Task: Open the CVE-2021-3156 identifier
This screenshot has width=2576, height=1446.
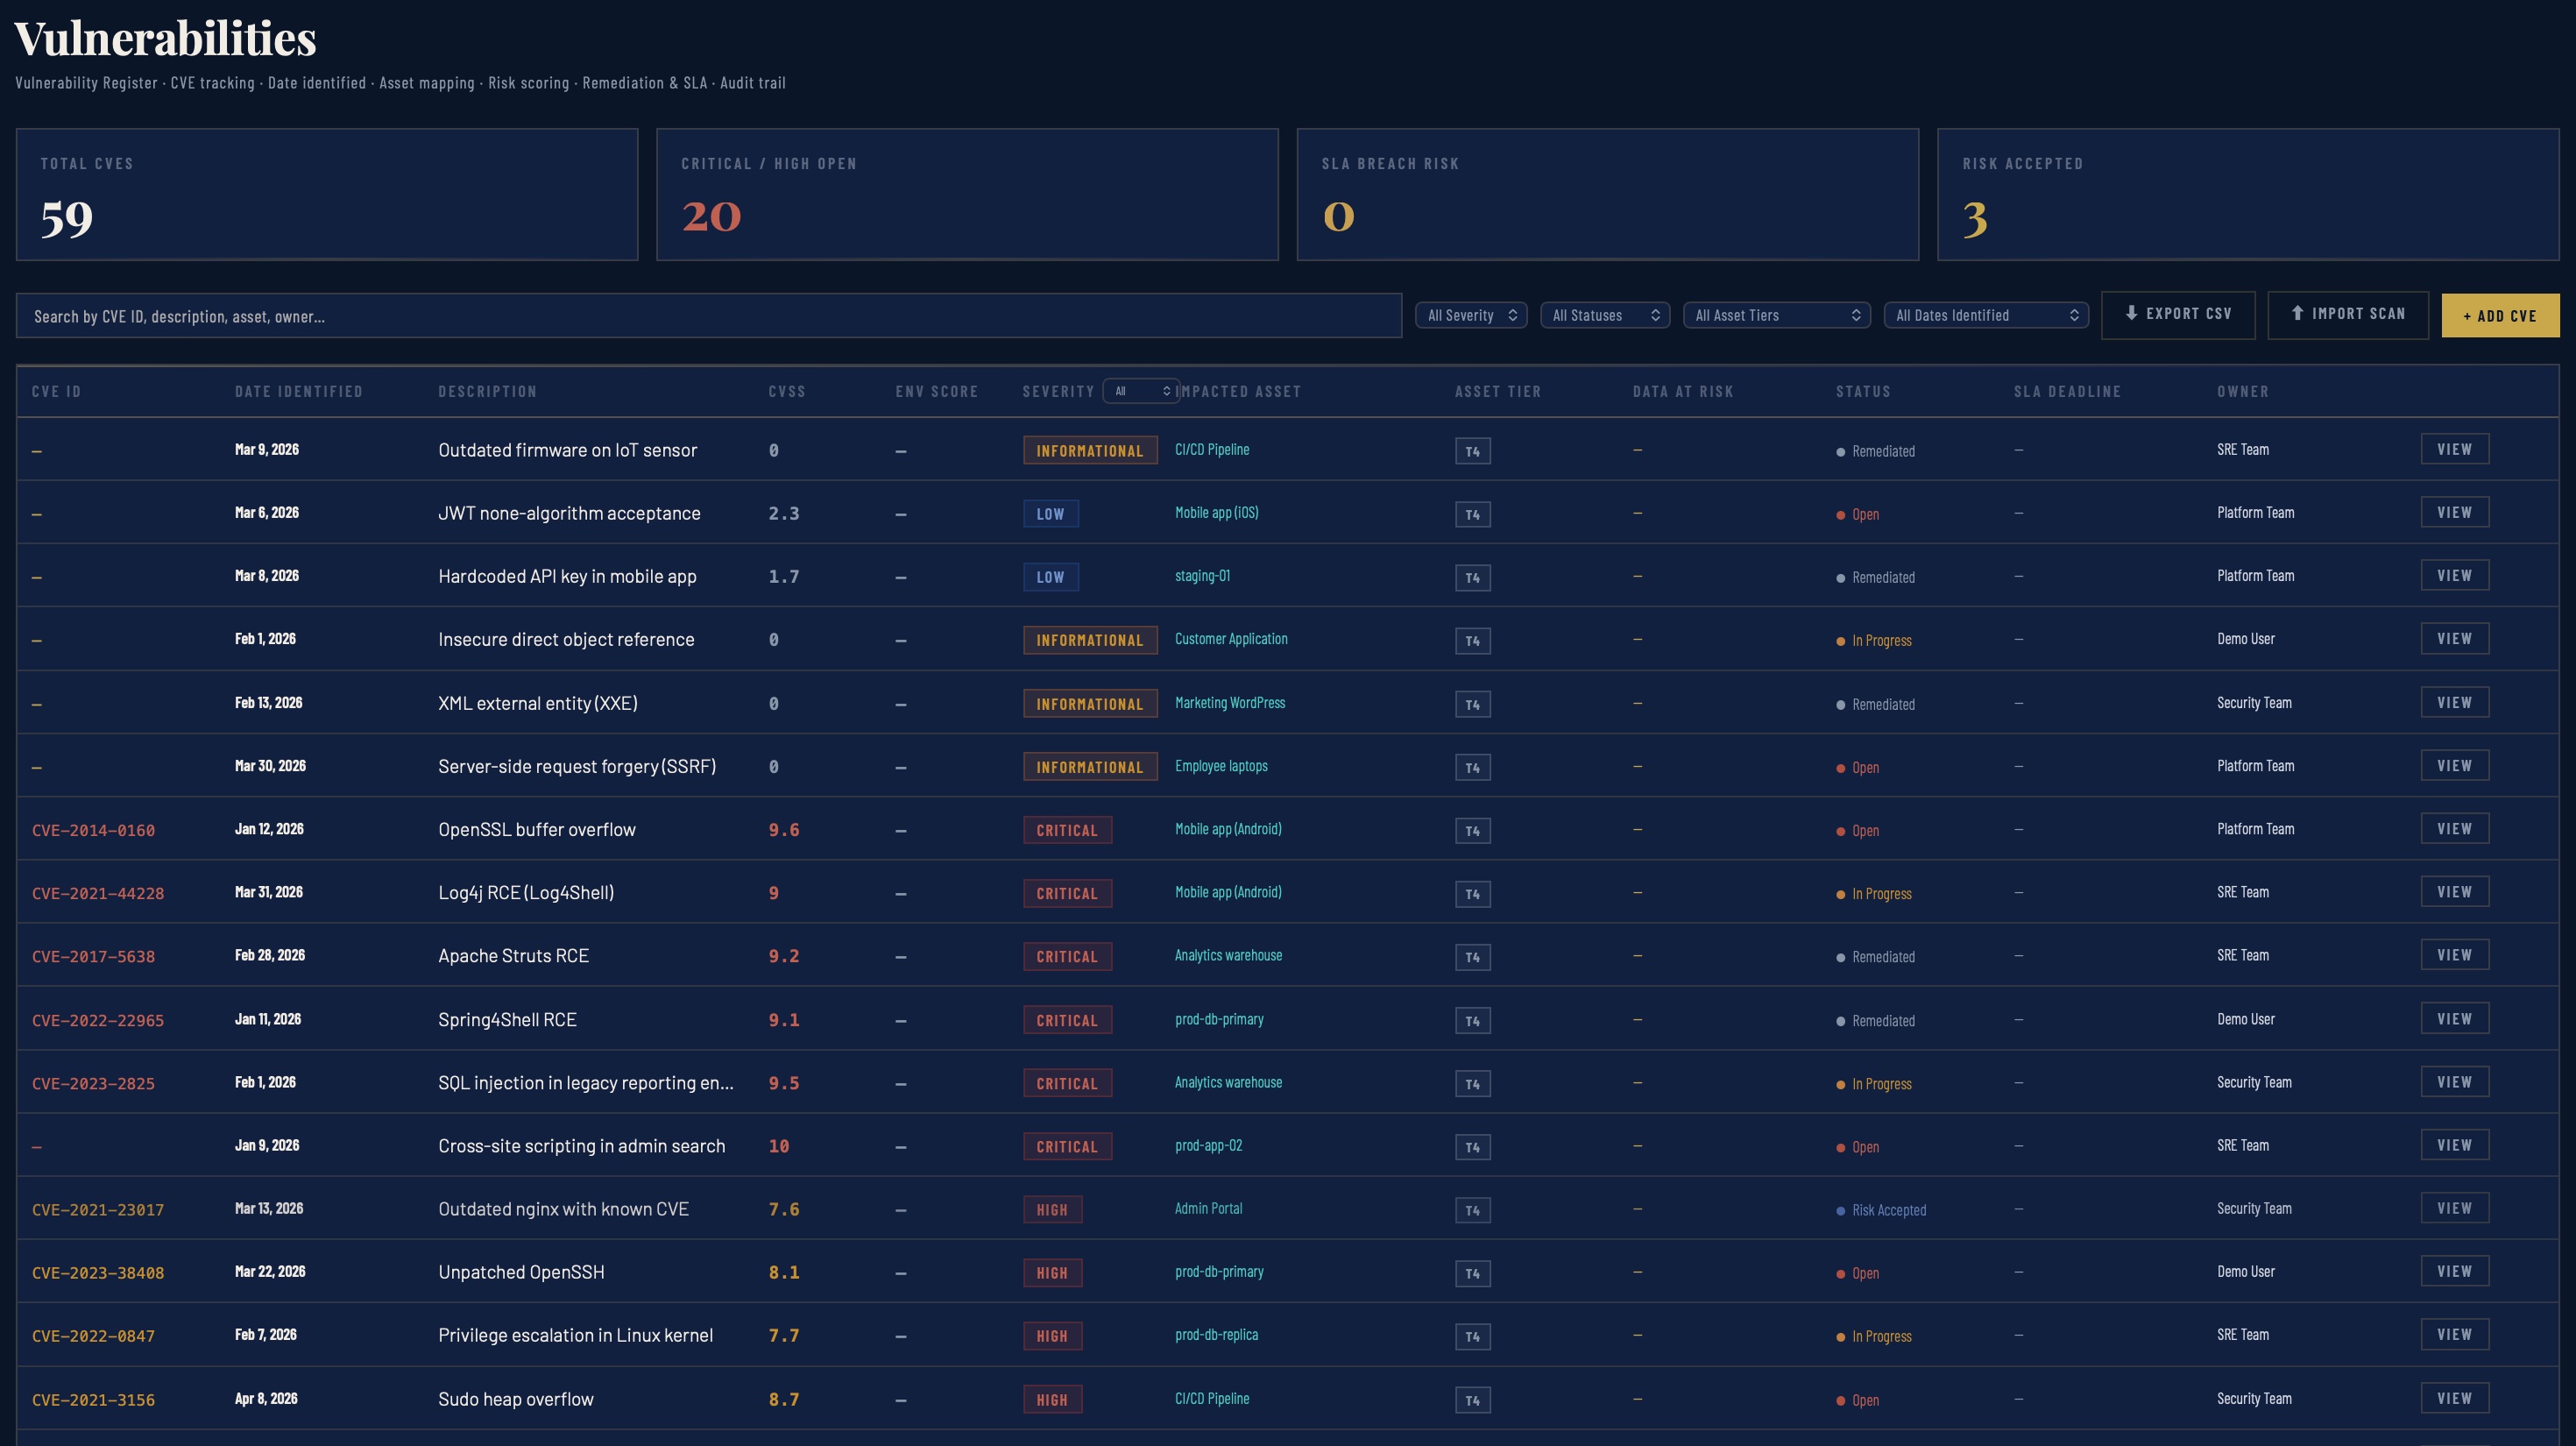Action: [x=93, y=1399]
